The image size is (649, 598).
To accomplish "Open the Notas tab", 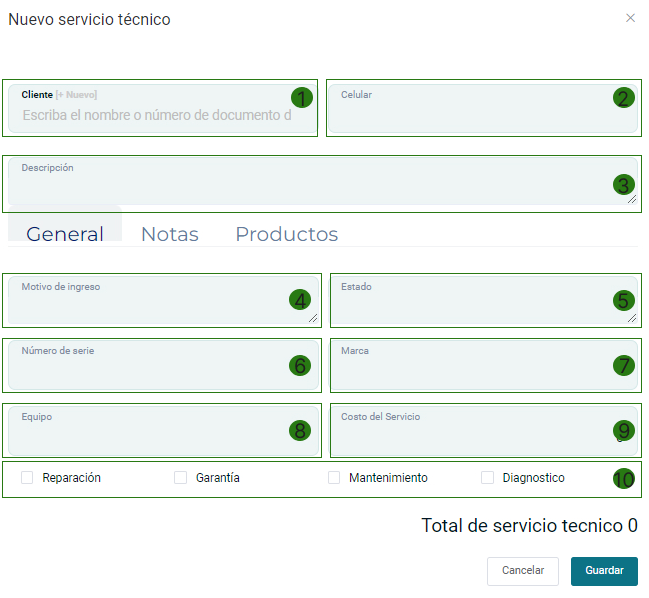I will [169, 234].
